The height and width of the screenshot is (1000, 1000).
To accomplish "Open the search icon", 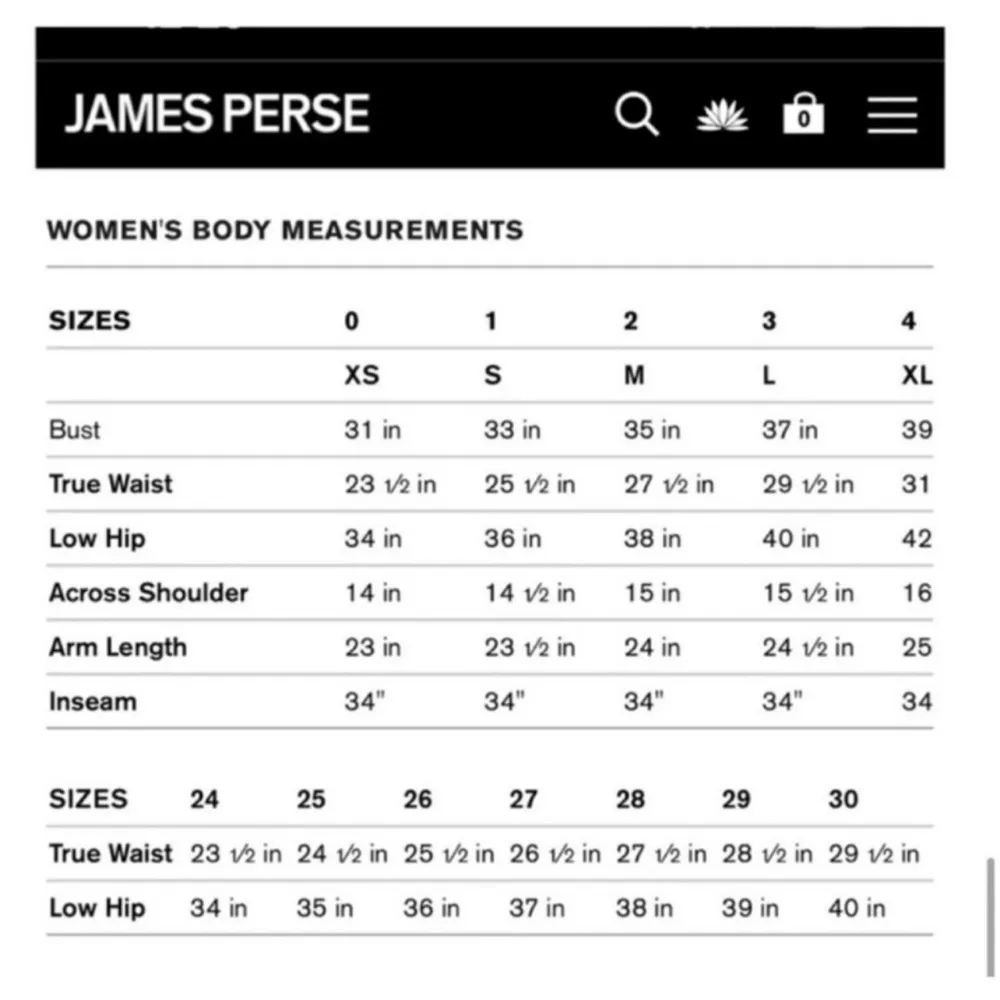I will click(637, 115).
